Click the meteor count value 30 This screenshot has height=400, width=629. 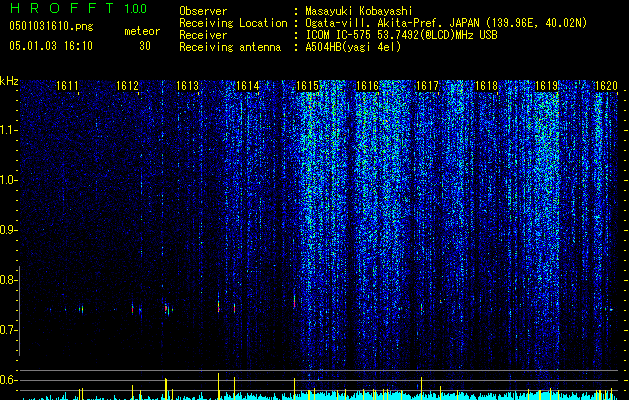point(145,46)
